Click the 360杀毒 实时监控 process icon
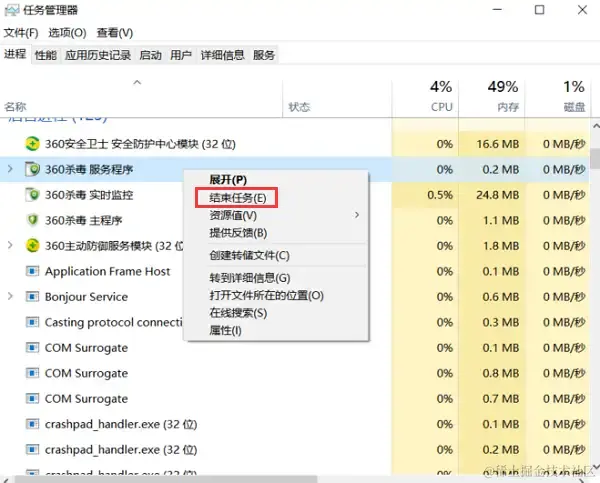Image resolution: width=600 pixels, height=483 pixels. pyautogui.click(x=32, y=195)
